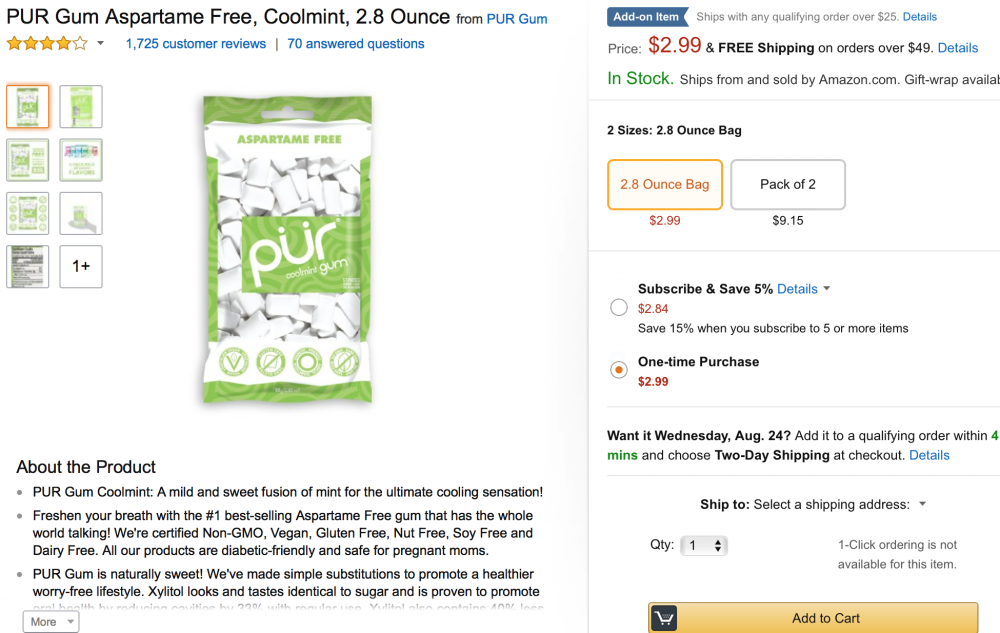The height and width of the screenshot is (633, 1000).
Task: Select the Subscribe & Save 5% option
Action: click(x=619, y=308)
